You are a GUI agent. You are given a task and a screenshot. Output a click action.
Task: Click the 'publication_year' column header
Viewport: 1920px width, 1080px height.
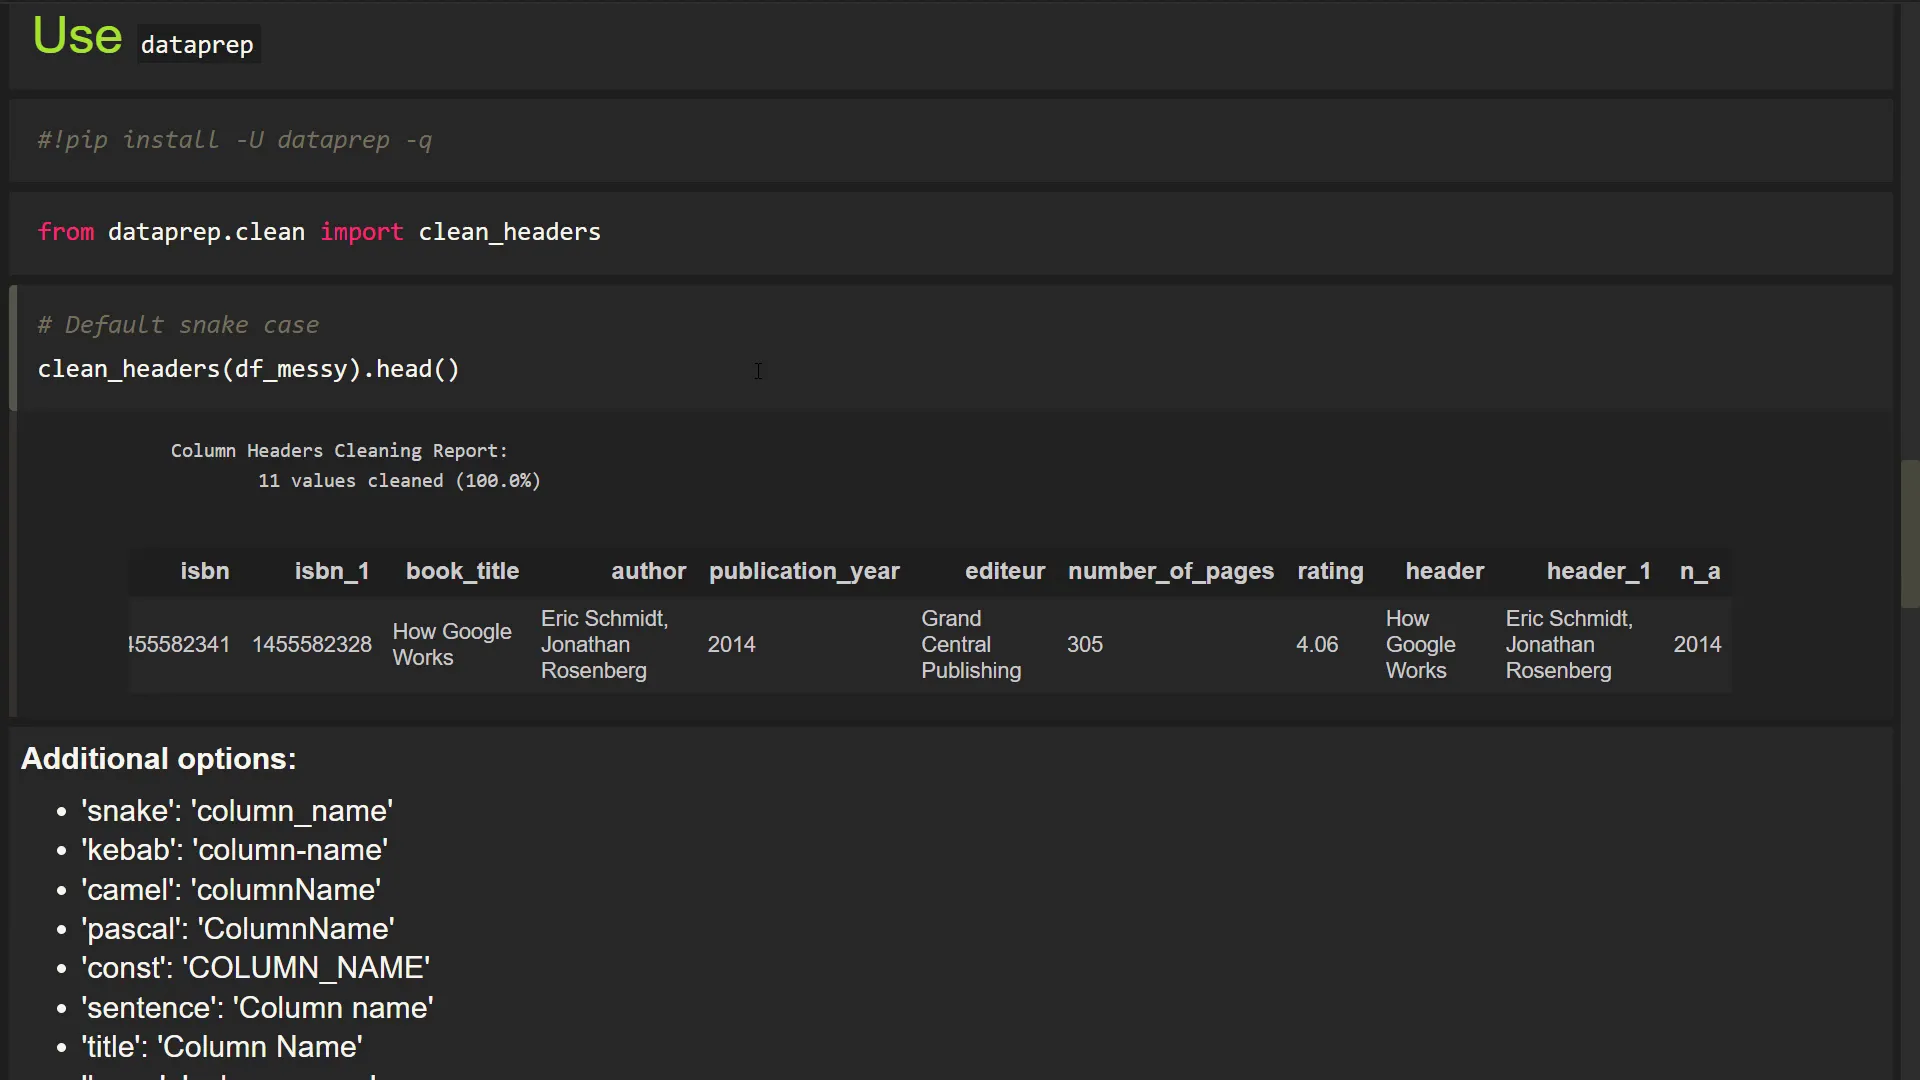(804, 571)
